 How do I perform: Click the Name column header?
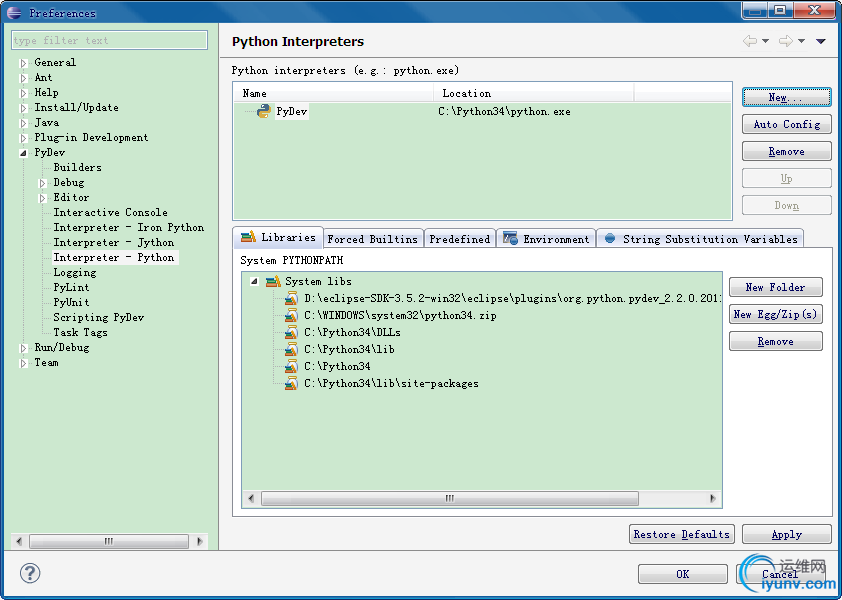(x=334, y=93)
